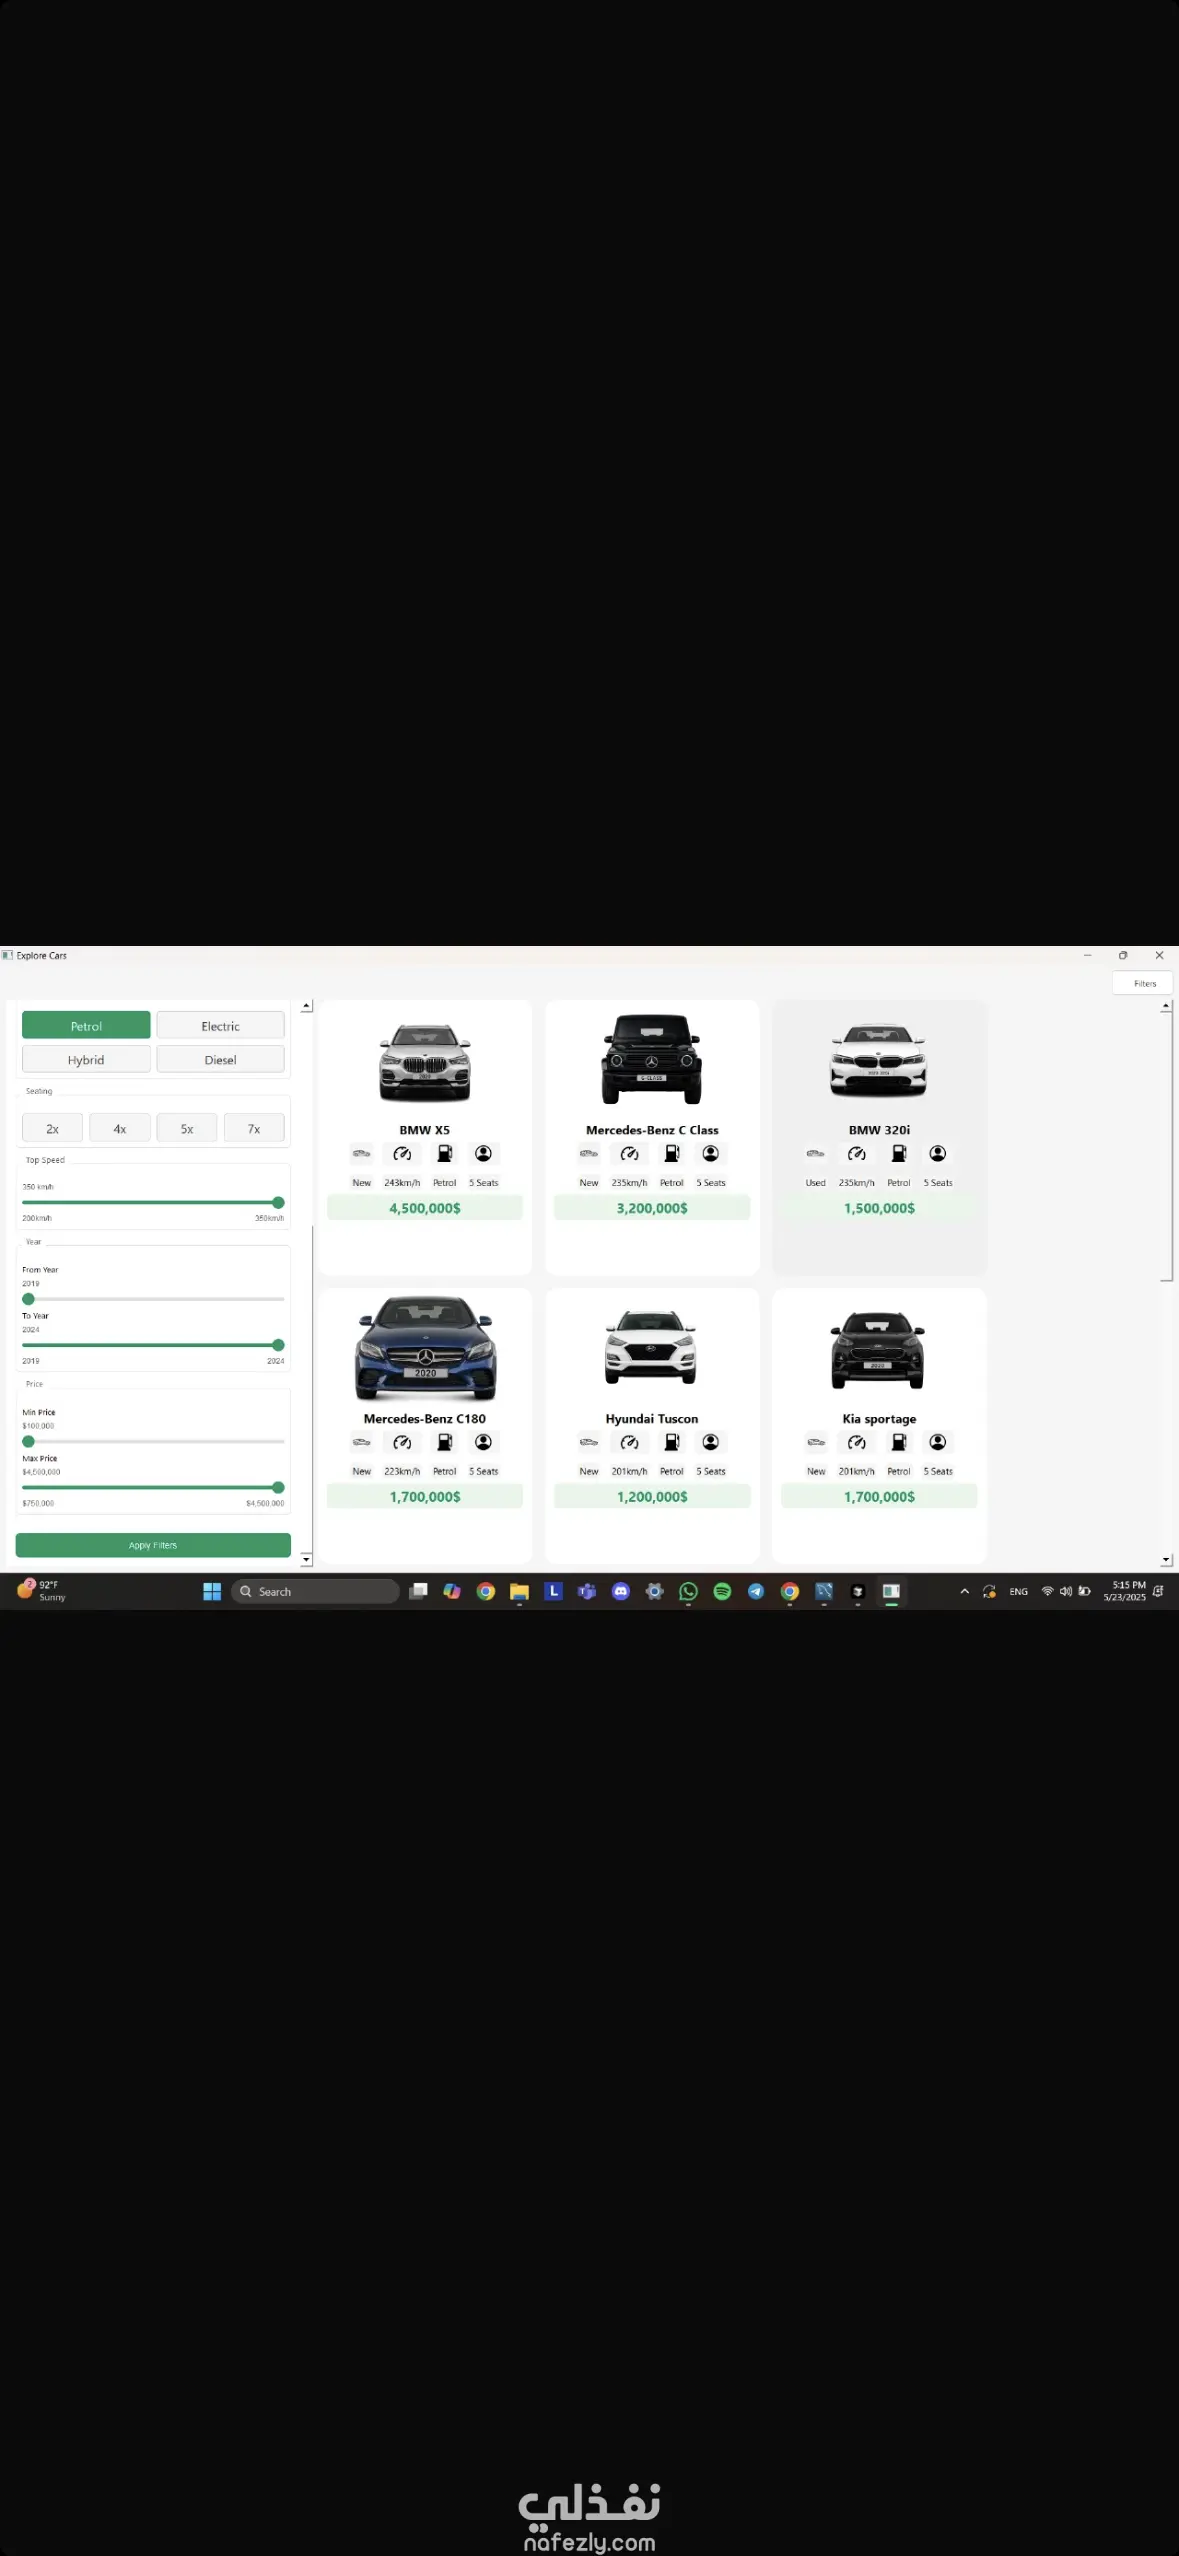Click the seats person icon on Kia sportage card
Image resolution: width=1179 pixels, height=2556 pixels.
coord(937,1442)
